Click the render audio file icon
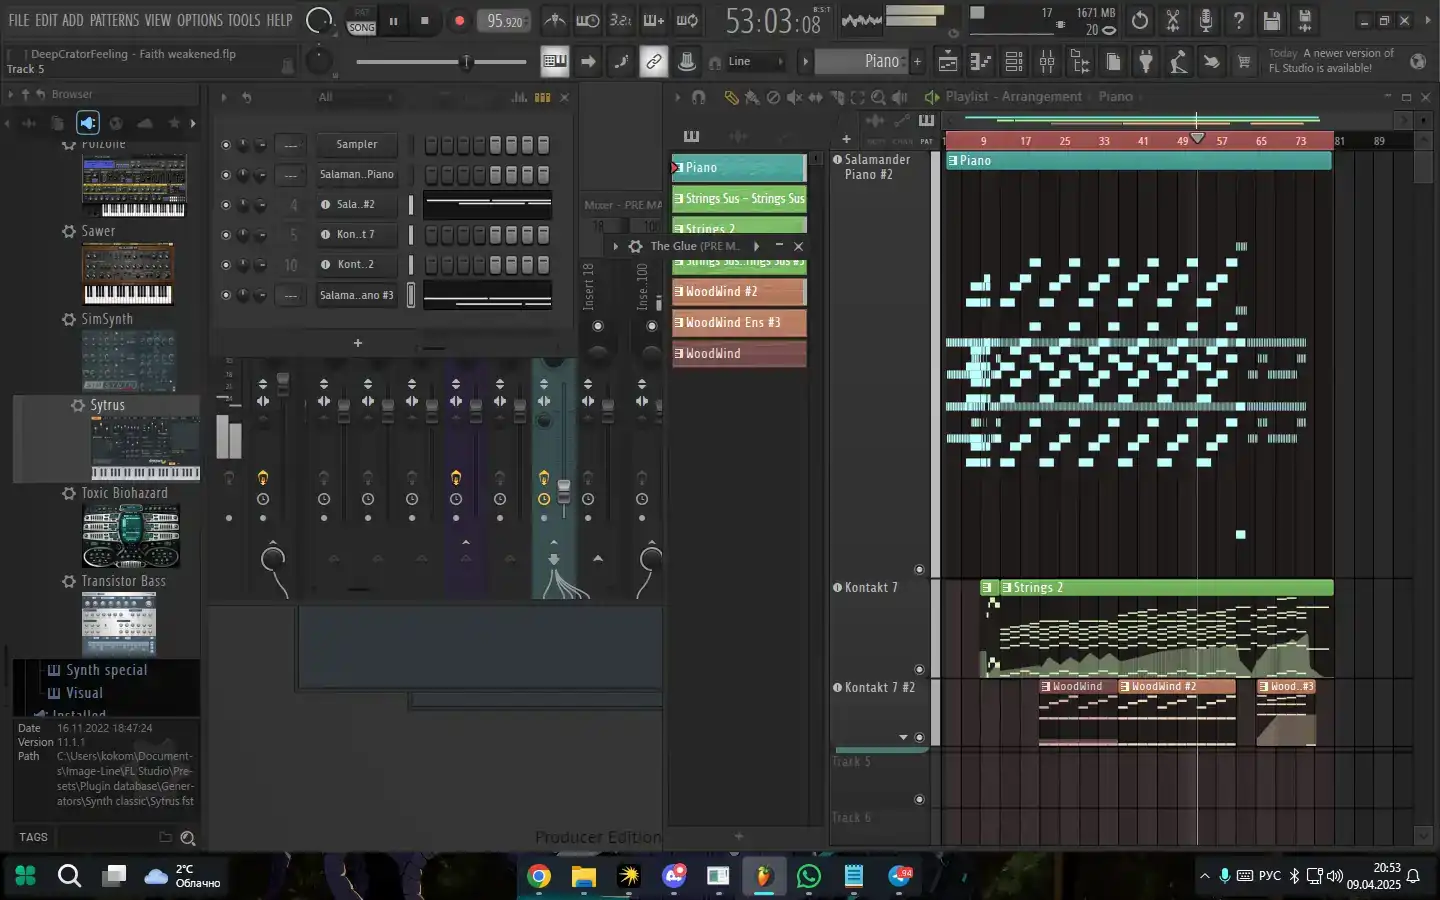 (x=1305, y=20)
